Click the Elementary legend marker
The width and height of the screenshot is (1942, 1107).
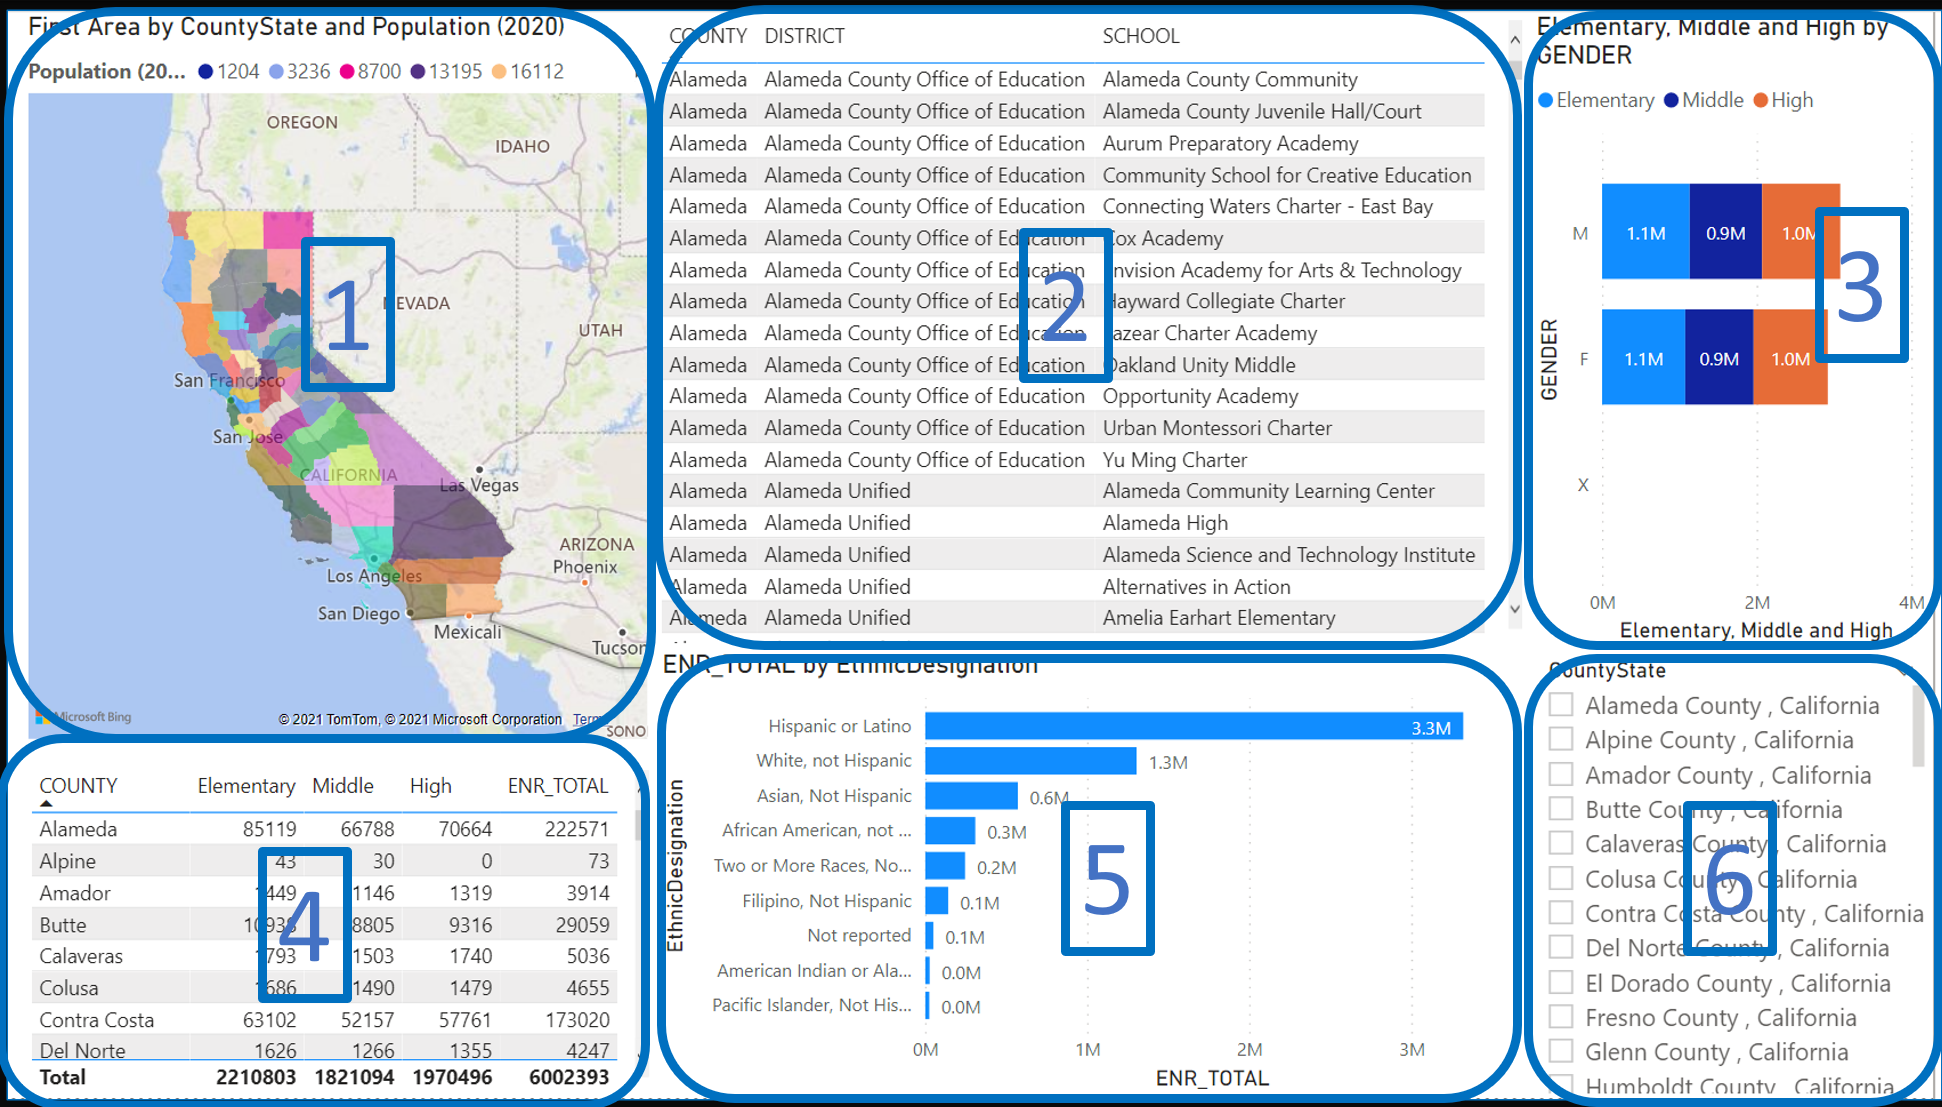1546,101
